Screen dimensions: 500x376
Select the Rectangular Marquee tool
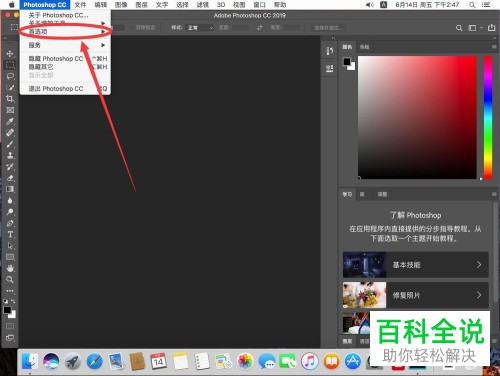[10, 65]
